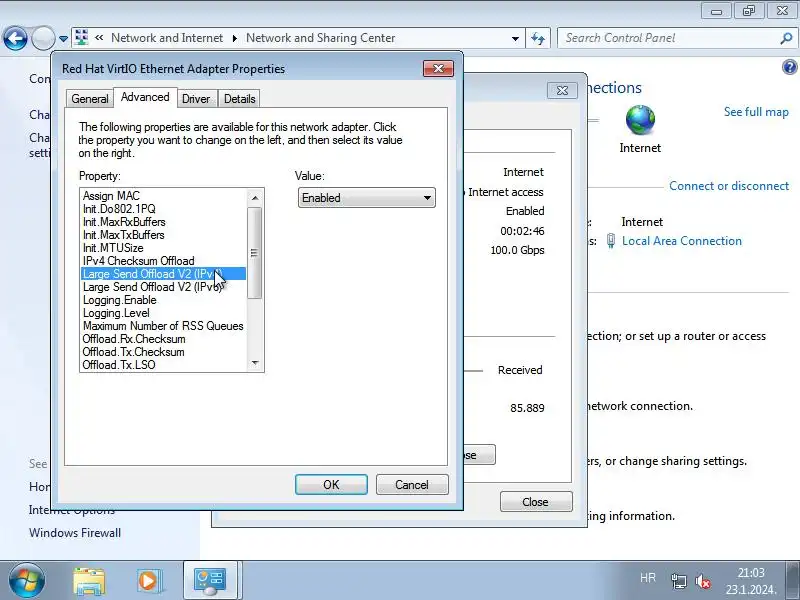The width and height of the screenshot is (800, 600).
Task: Open the Windows Start menu
Action: point(27,580)
